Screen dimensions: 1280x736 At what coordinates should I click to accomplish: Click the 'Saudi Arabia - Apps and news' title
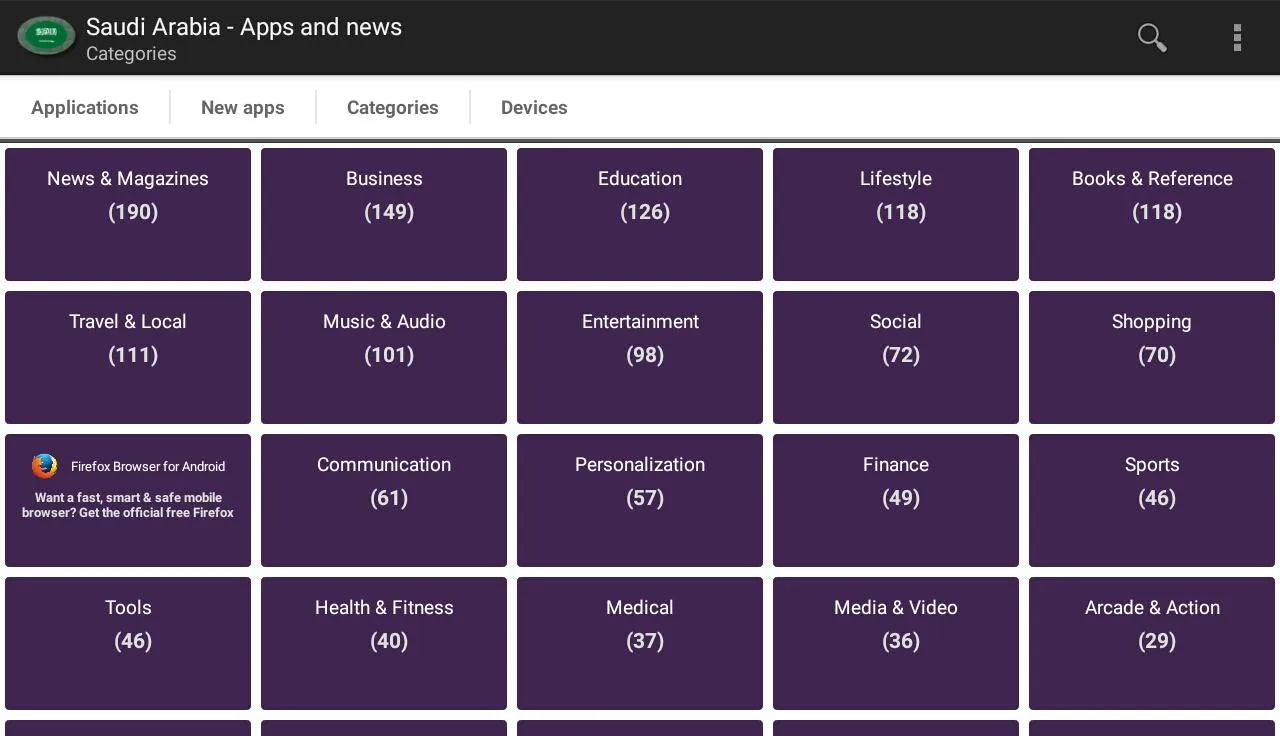coord(244,27)
